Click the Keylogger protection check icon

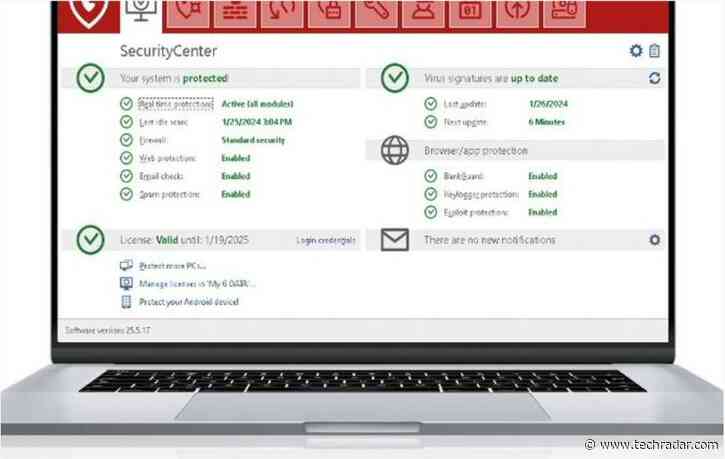click(x=430, y=194)
